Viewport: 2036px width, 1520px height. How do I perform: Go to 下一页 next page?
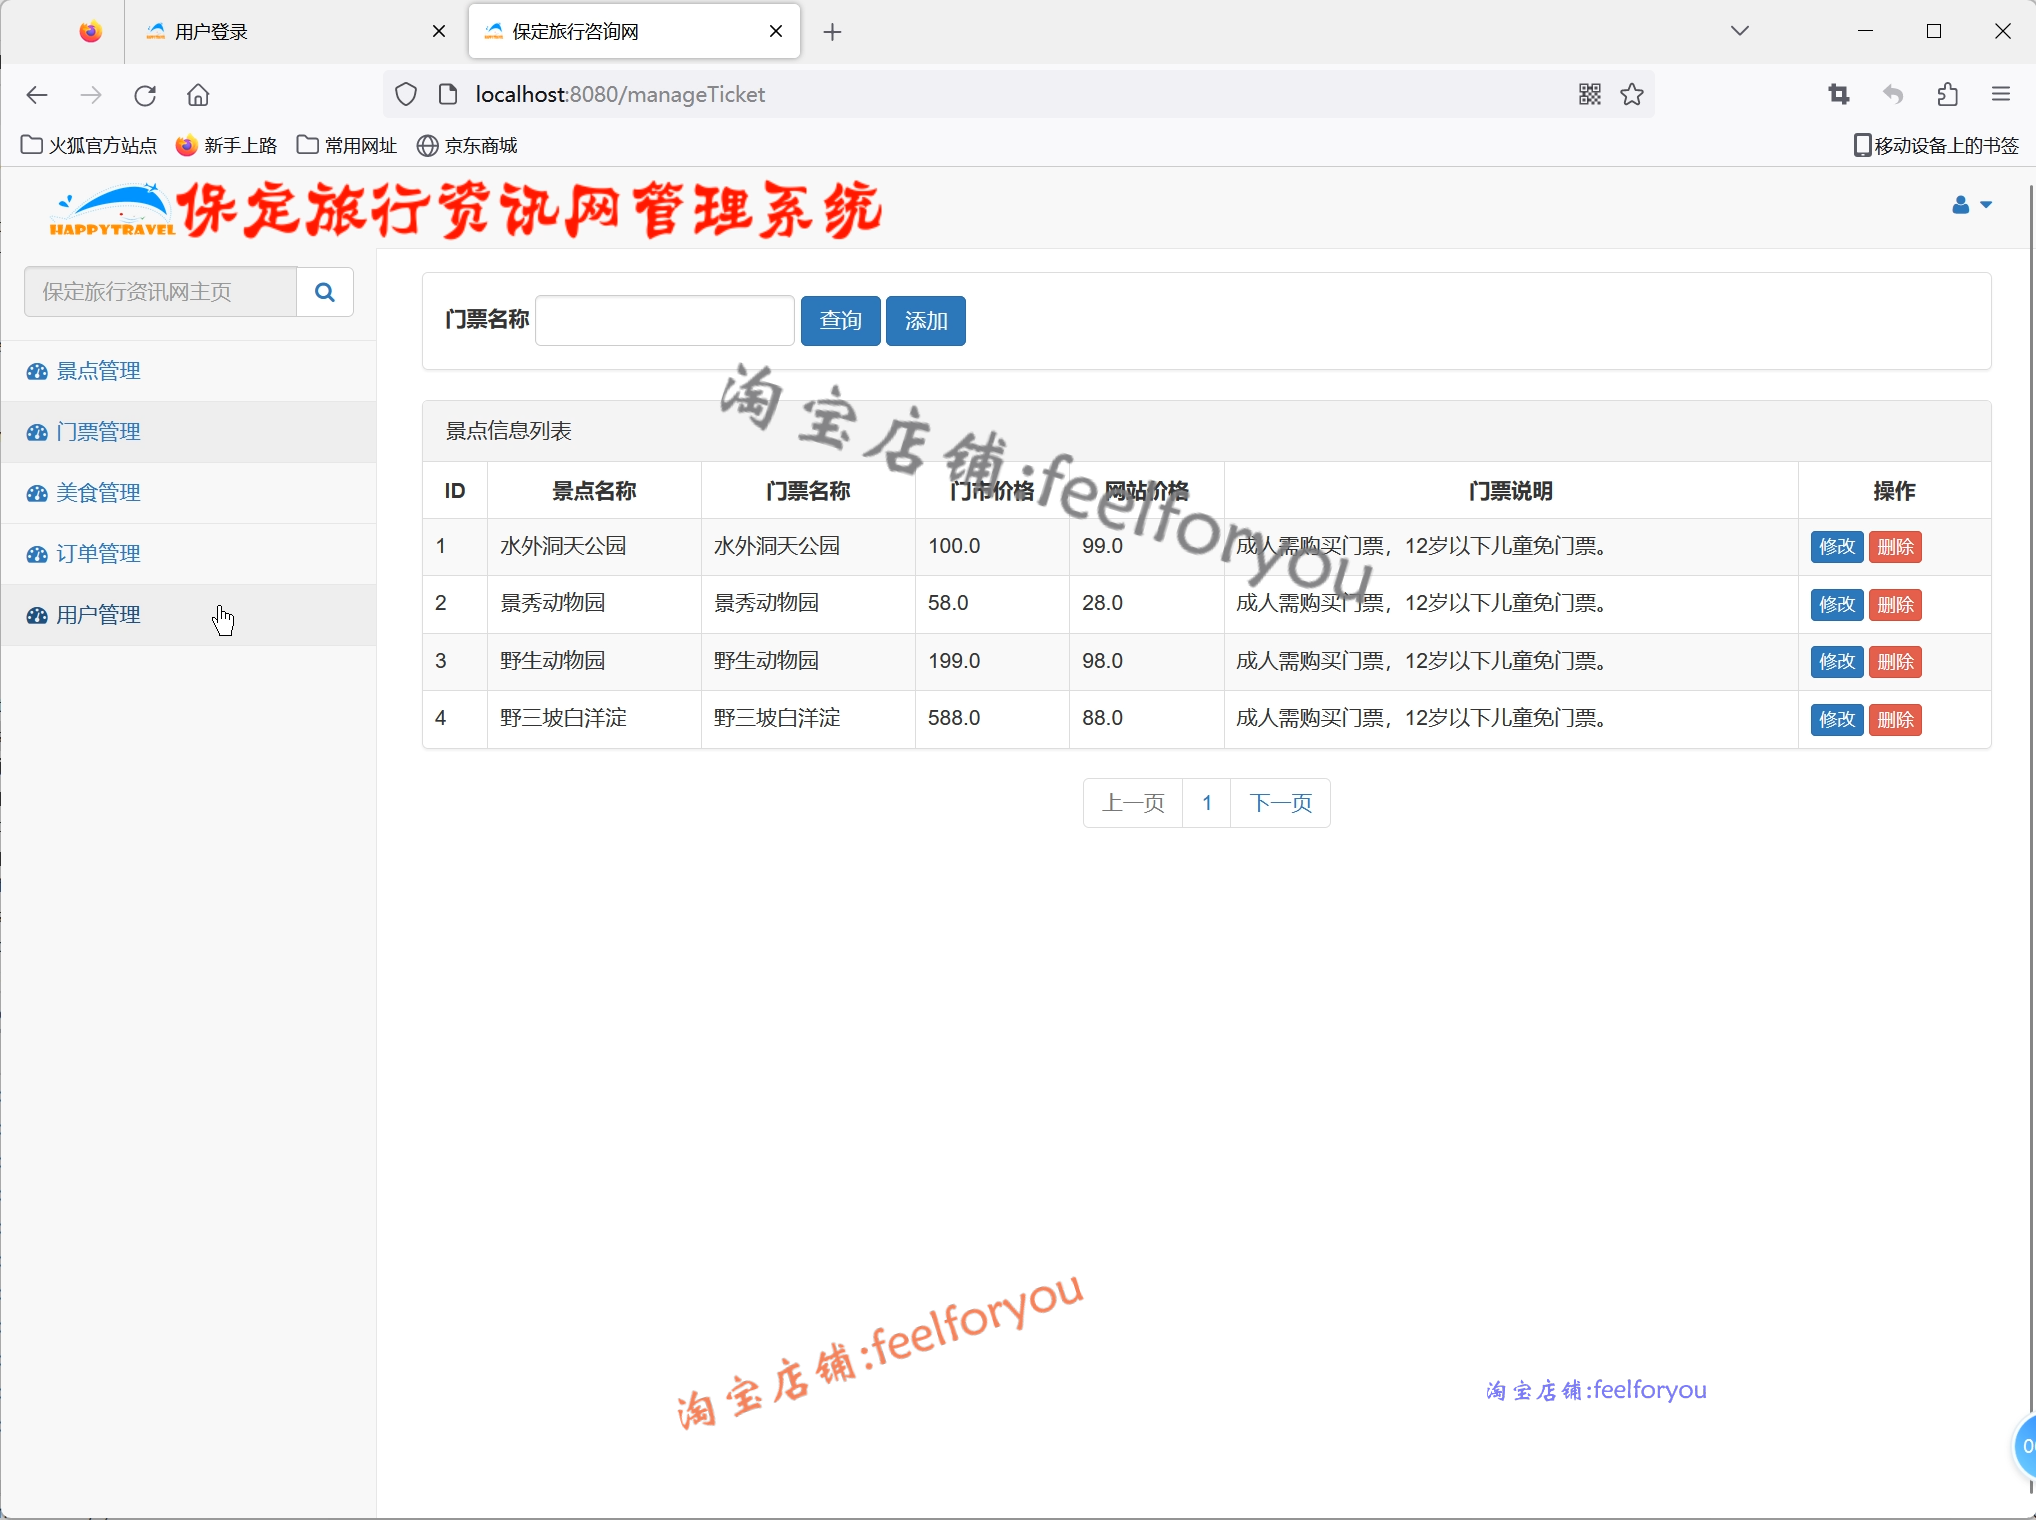pos(1280,803)
